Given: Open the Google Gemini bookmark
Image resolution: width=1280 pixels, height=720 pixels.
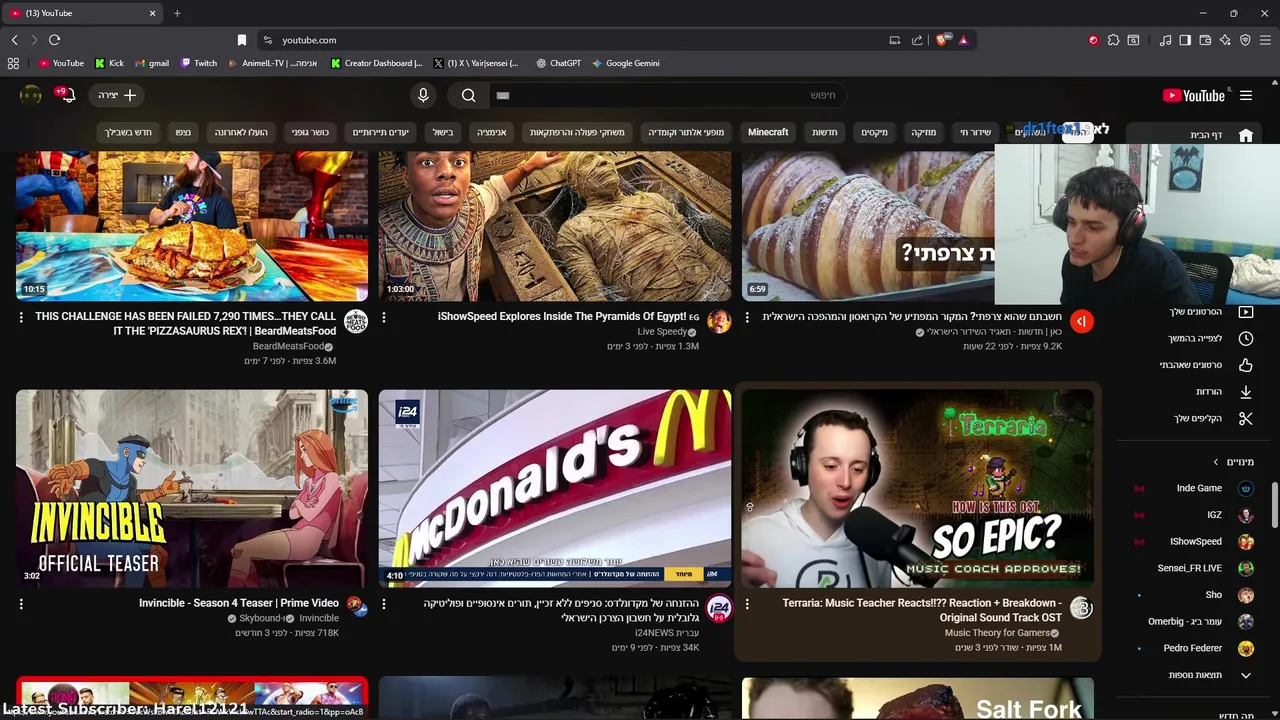Looking at the screenshot, I should click(x=626, y=63).
